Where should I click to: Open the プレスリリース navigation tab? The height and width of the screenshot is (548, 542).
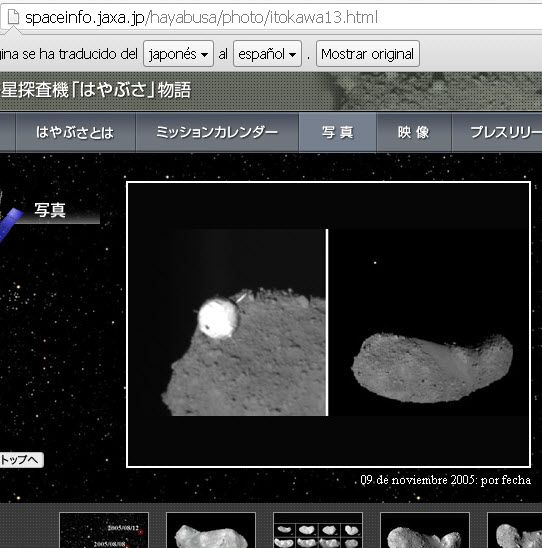point(497,132)
